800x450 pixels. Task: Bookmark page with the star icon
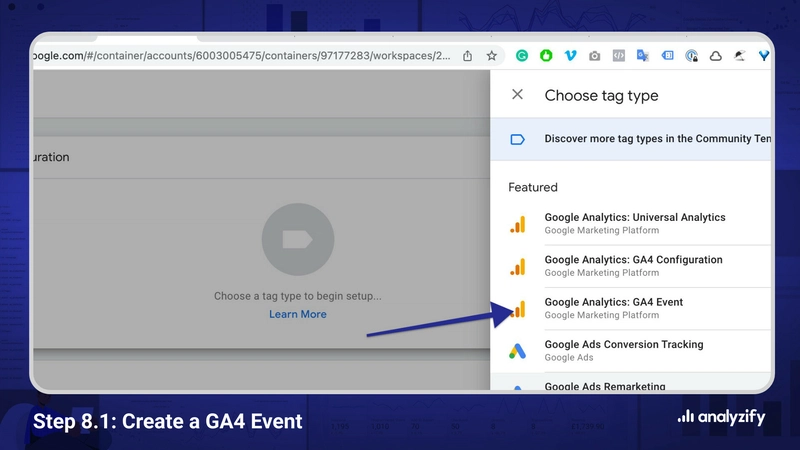tap(492, 56)
